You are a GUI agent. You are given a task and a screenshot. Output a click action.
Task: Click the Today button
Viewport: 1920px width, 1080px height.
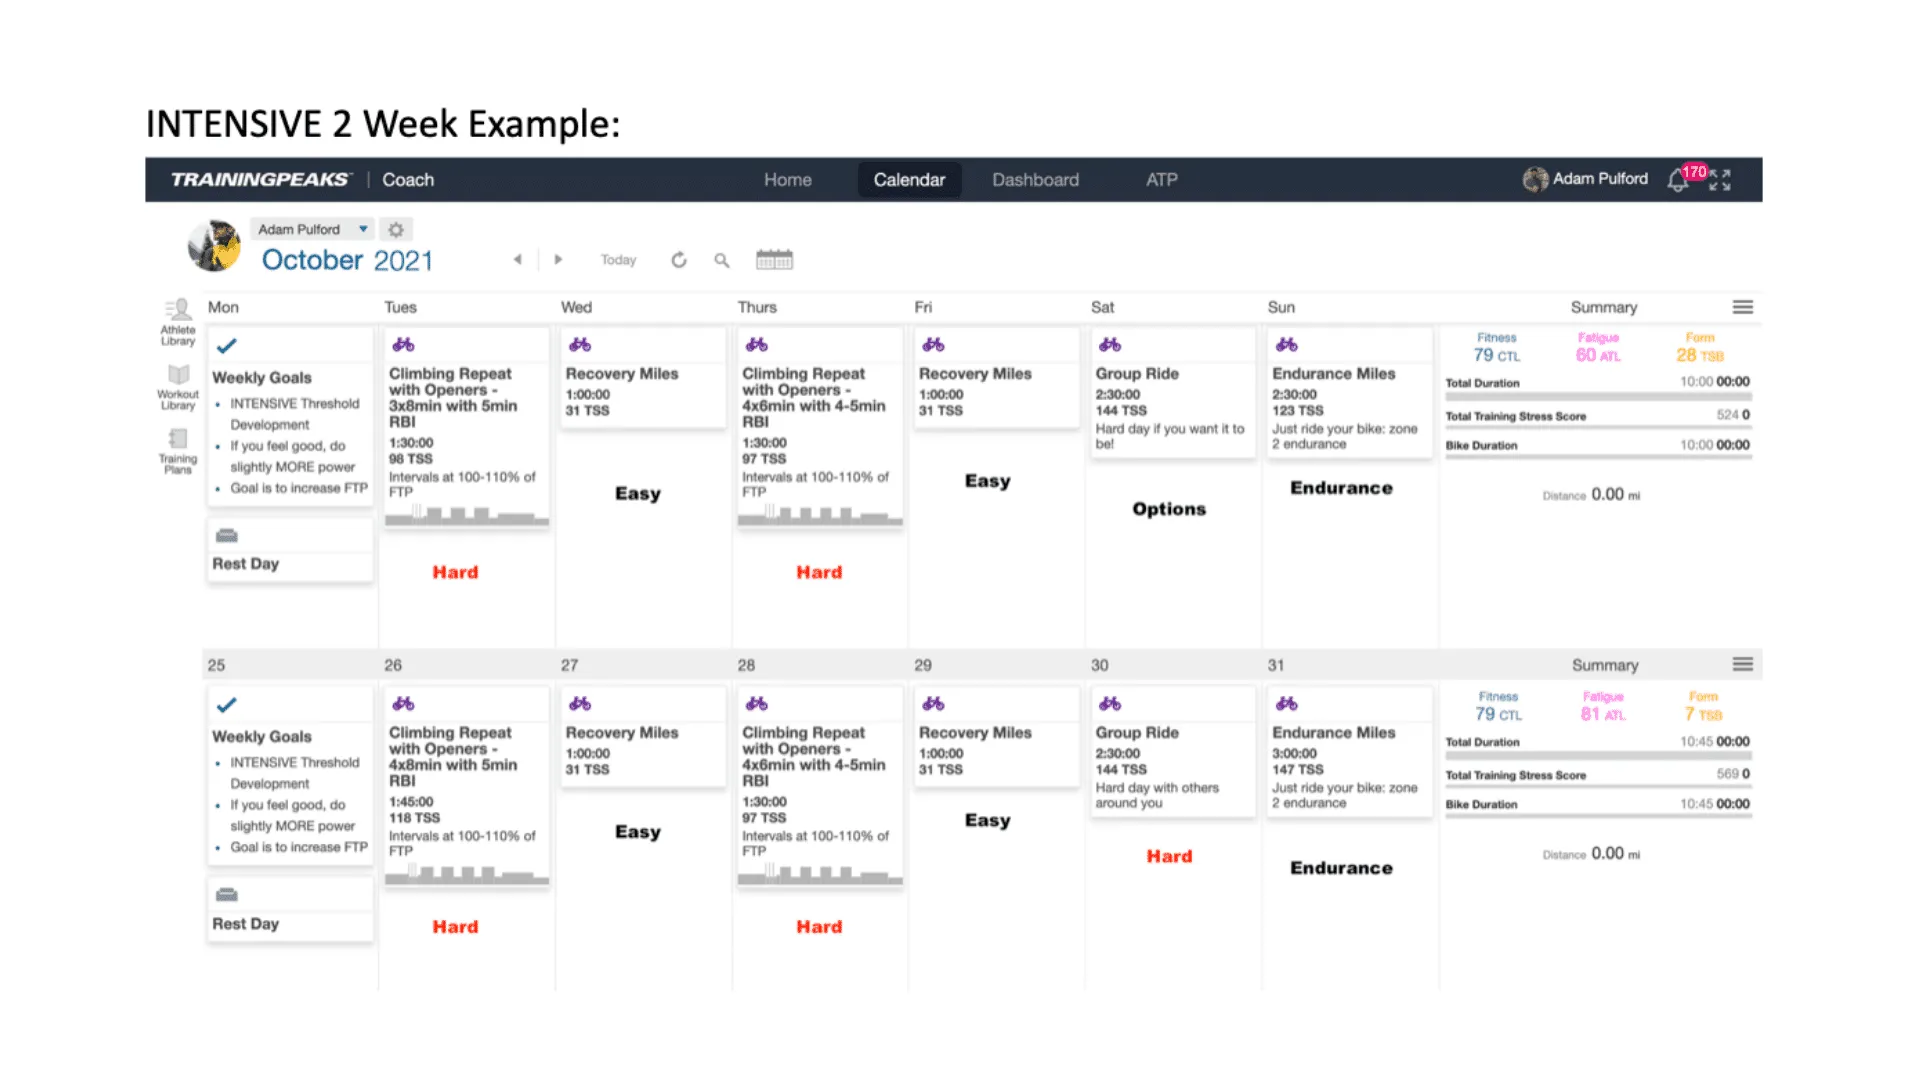pyautogui.click(x=618, y=260)
